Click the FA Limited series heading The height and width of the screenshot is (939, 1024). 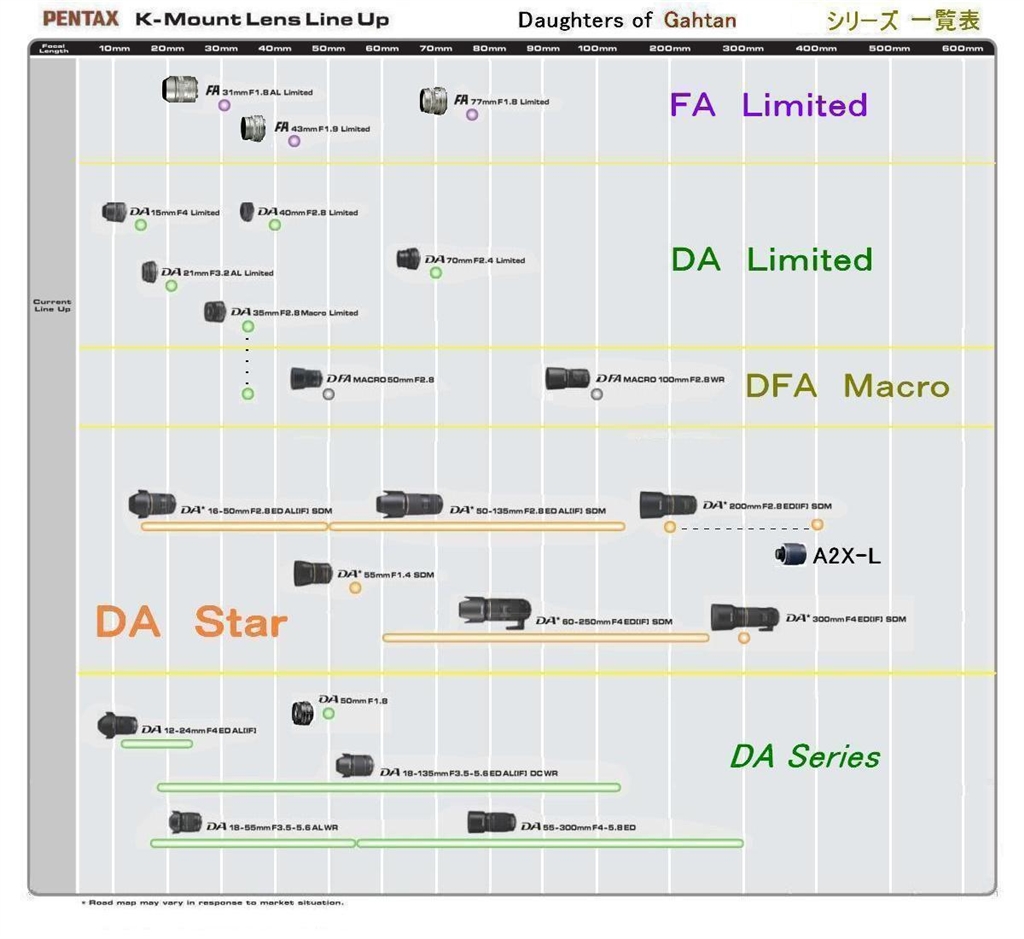point(769,105)
